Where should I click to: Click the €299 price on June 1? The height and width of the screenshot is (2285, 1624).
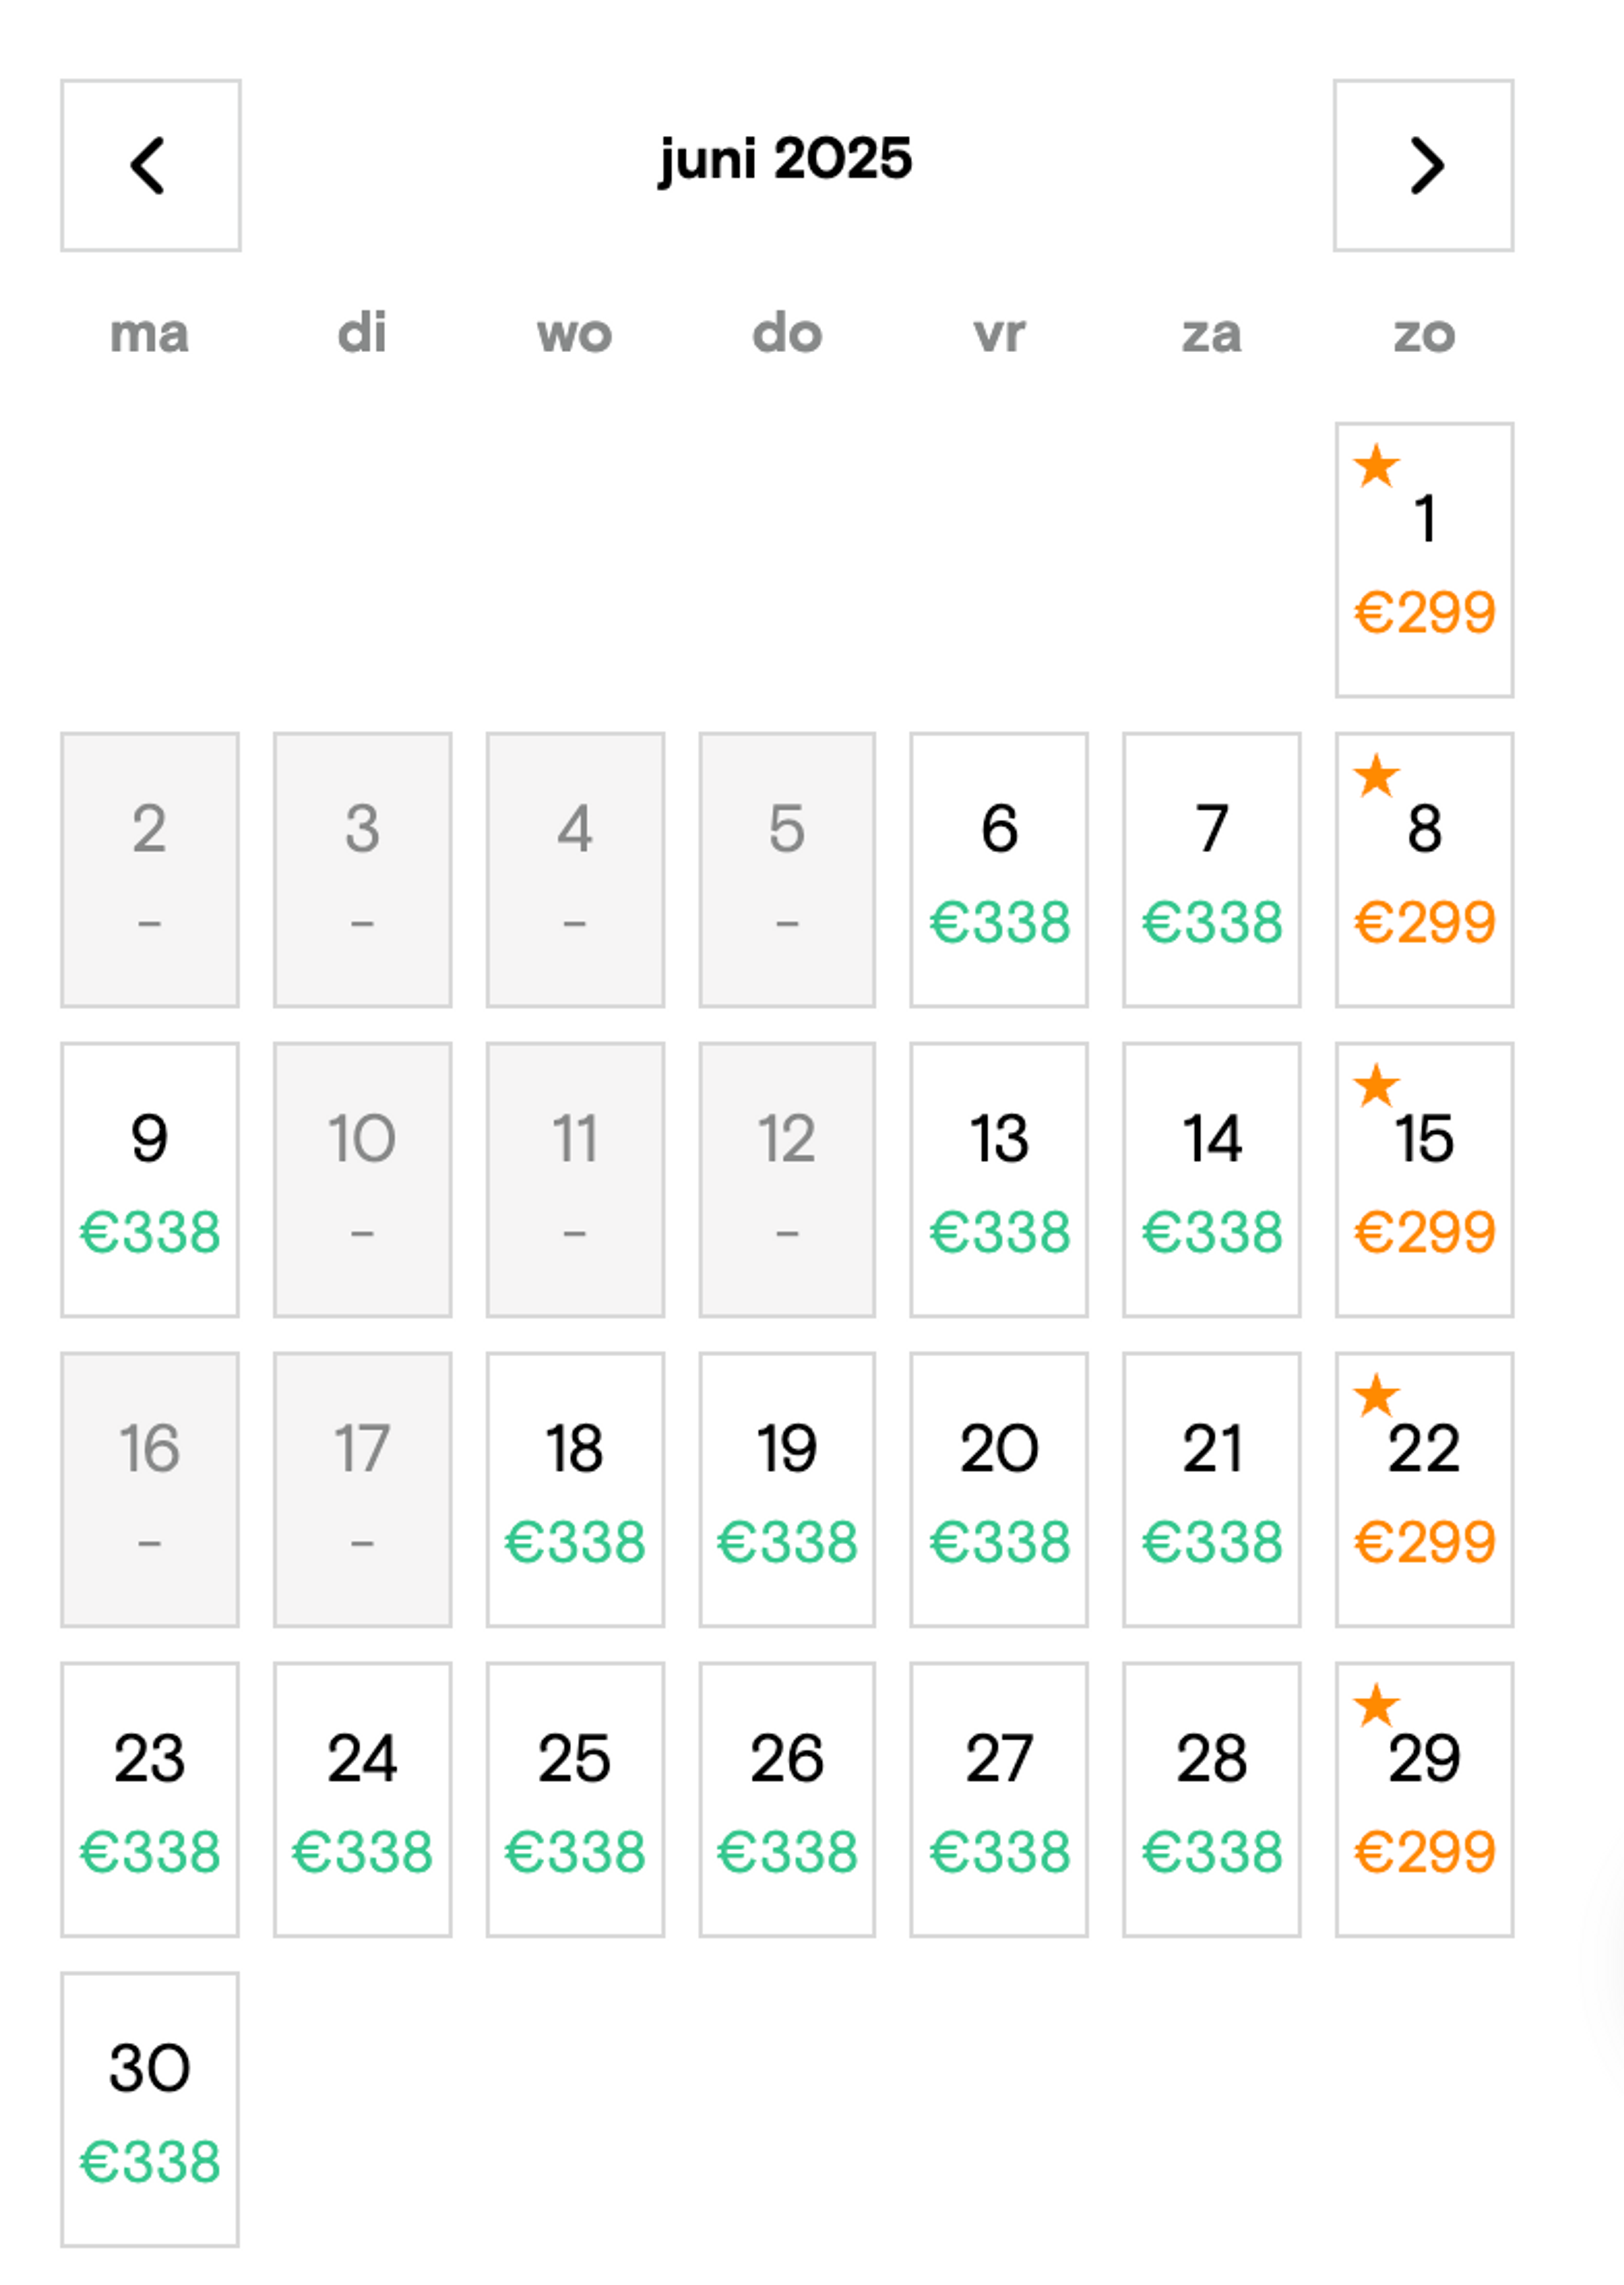1424,612
